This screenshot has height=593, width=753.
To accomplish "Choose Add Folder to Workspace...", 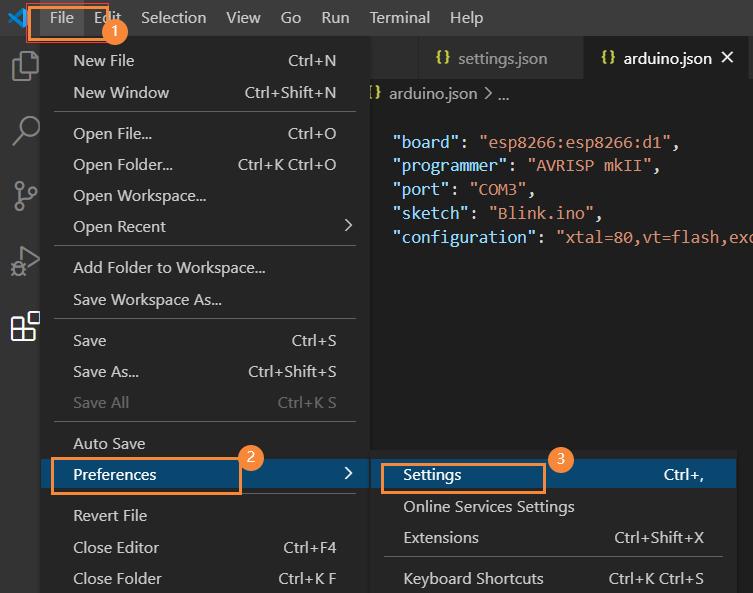I will coord(205,267).
